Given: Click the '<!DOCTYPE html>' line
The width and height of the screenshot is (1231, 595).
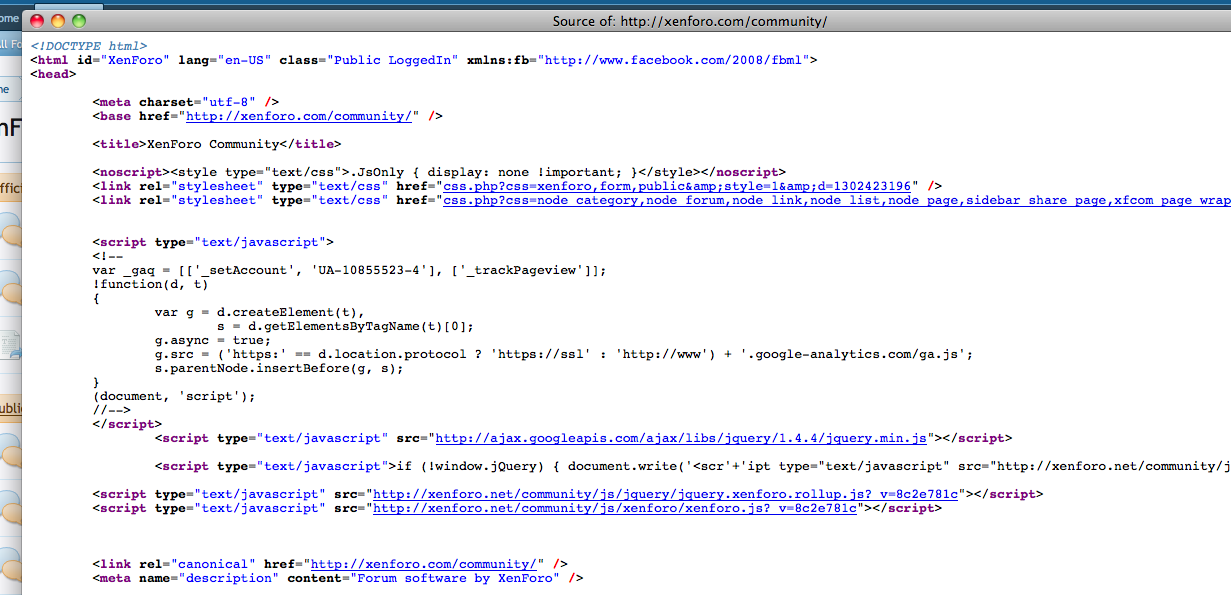Looking at the screenshot, I should pyautogui.click(x=89, y=46).
